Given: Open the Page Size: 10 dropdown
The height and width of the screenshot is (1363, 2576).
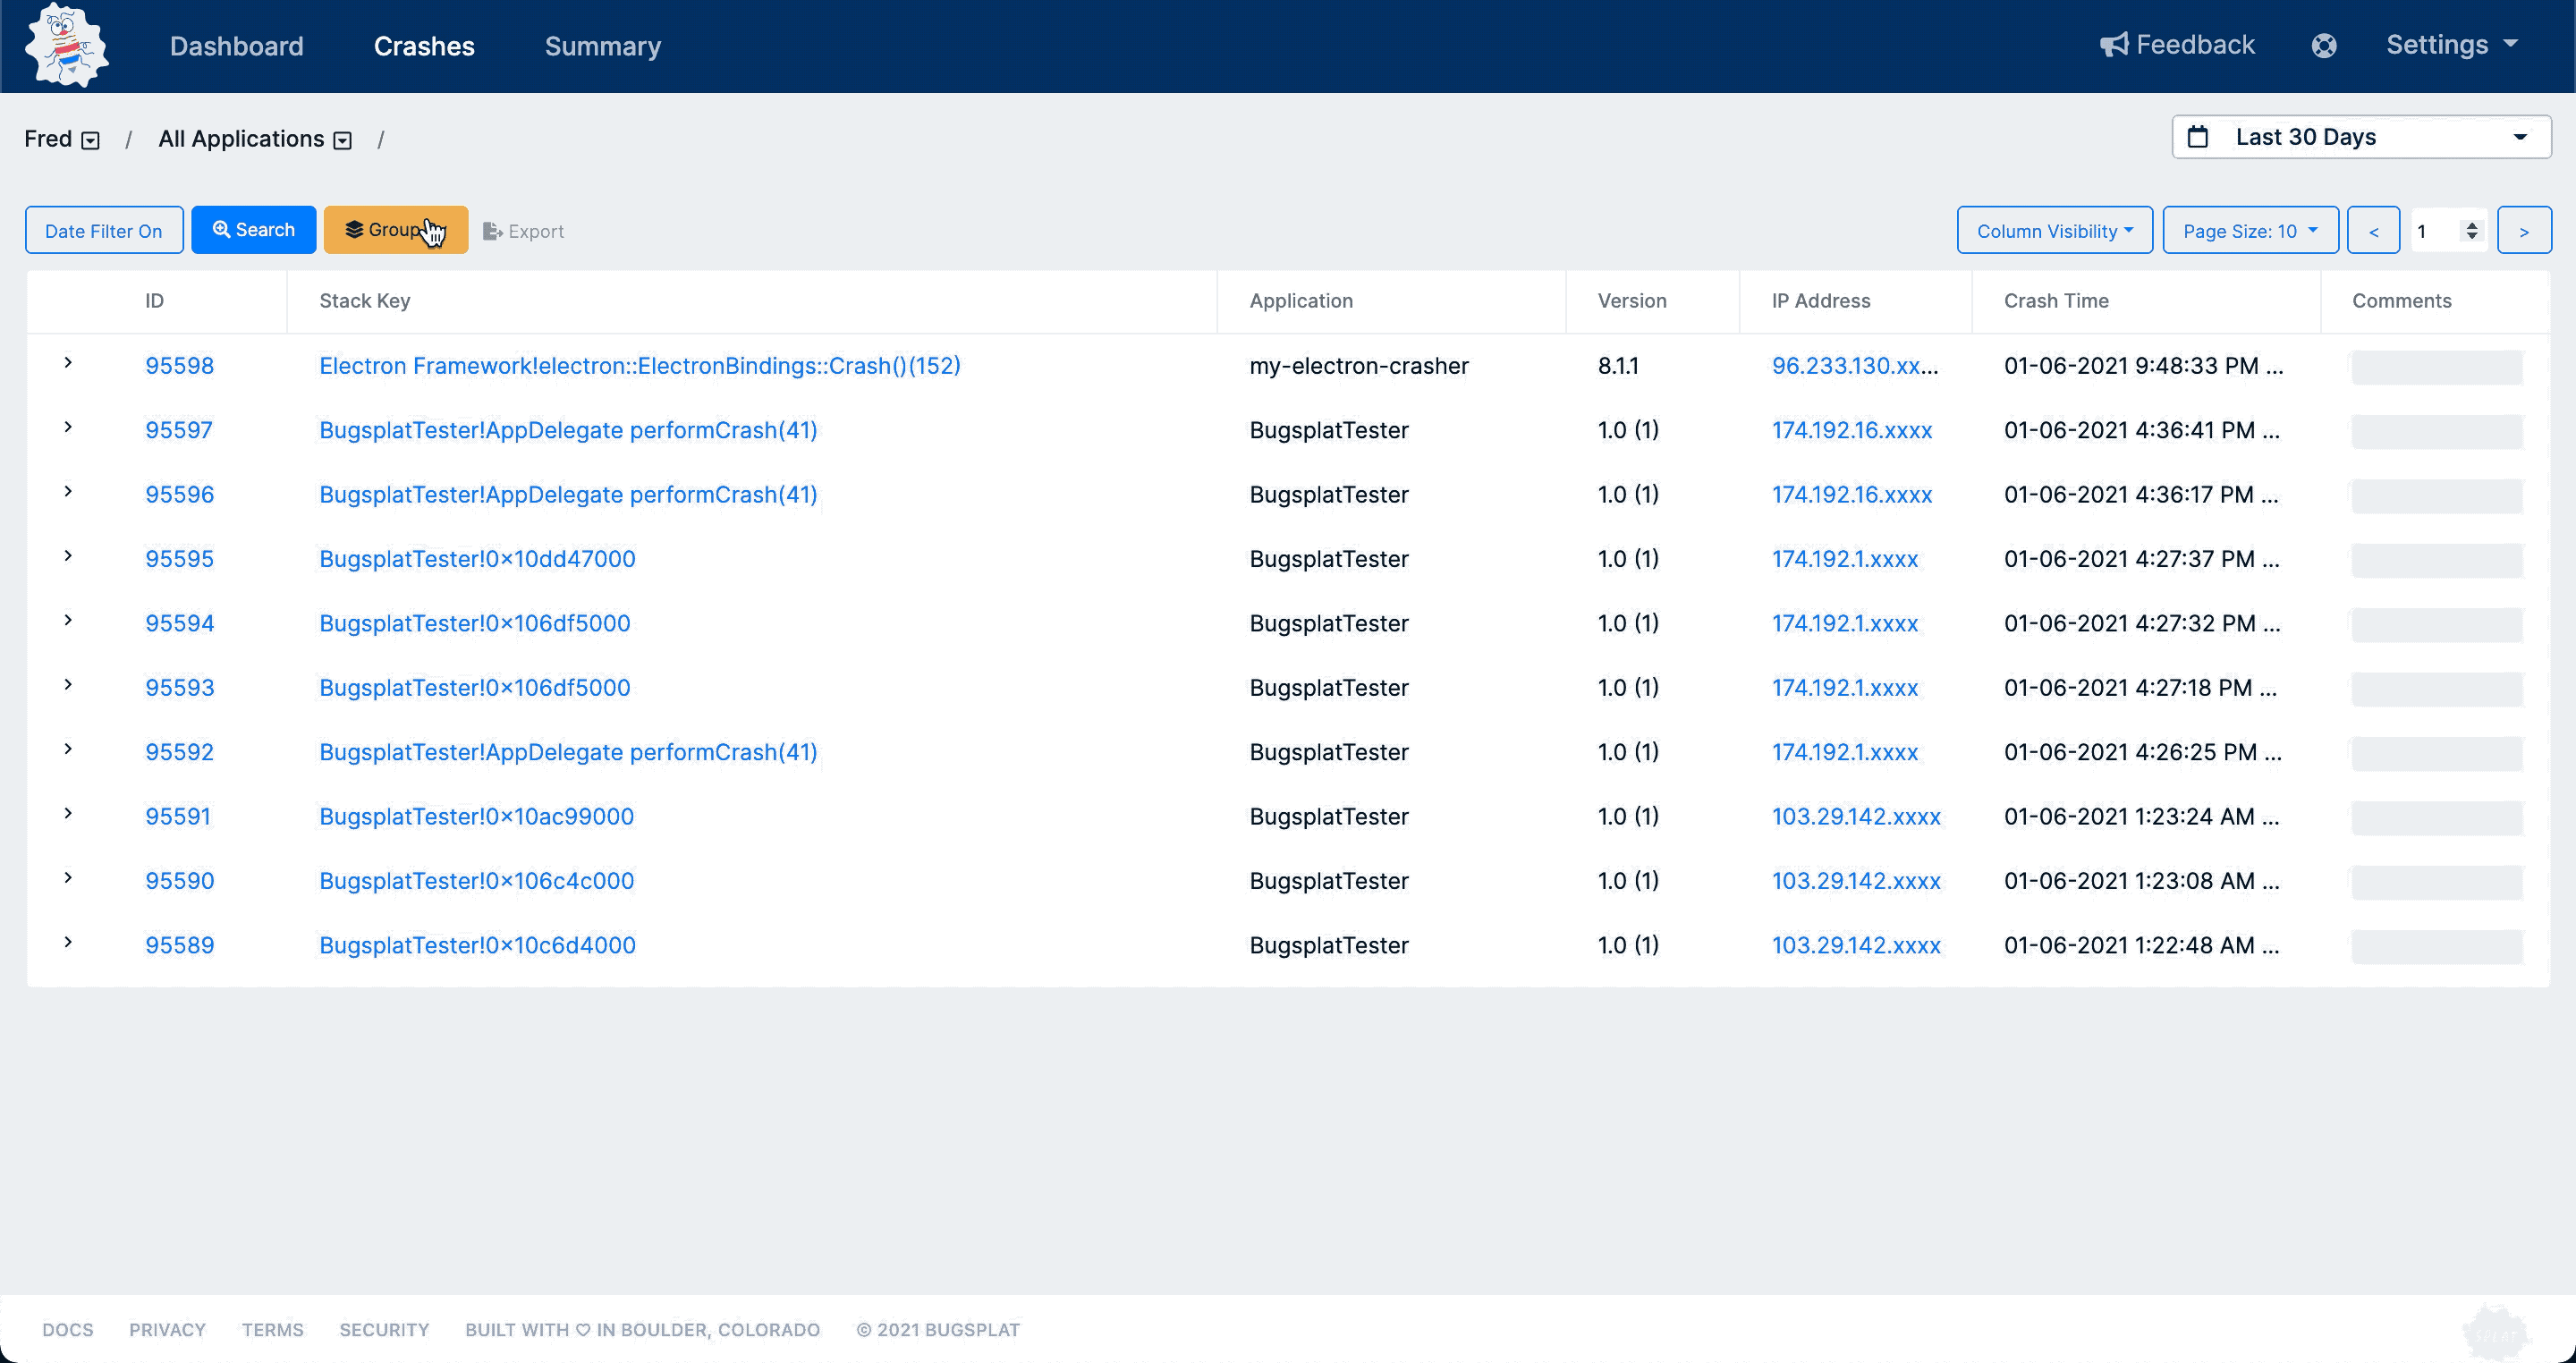Looking at the screenshot, I should click(x=2249, y=231).
